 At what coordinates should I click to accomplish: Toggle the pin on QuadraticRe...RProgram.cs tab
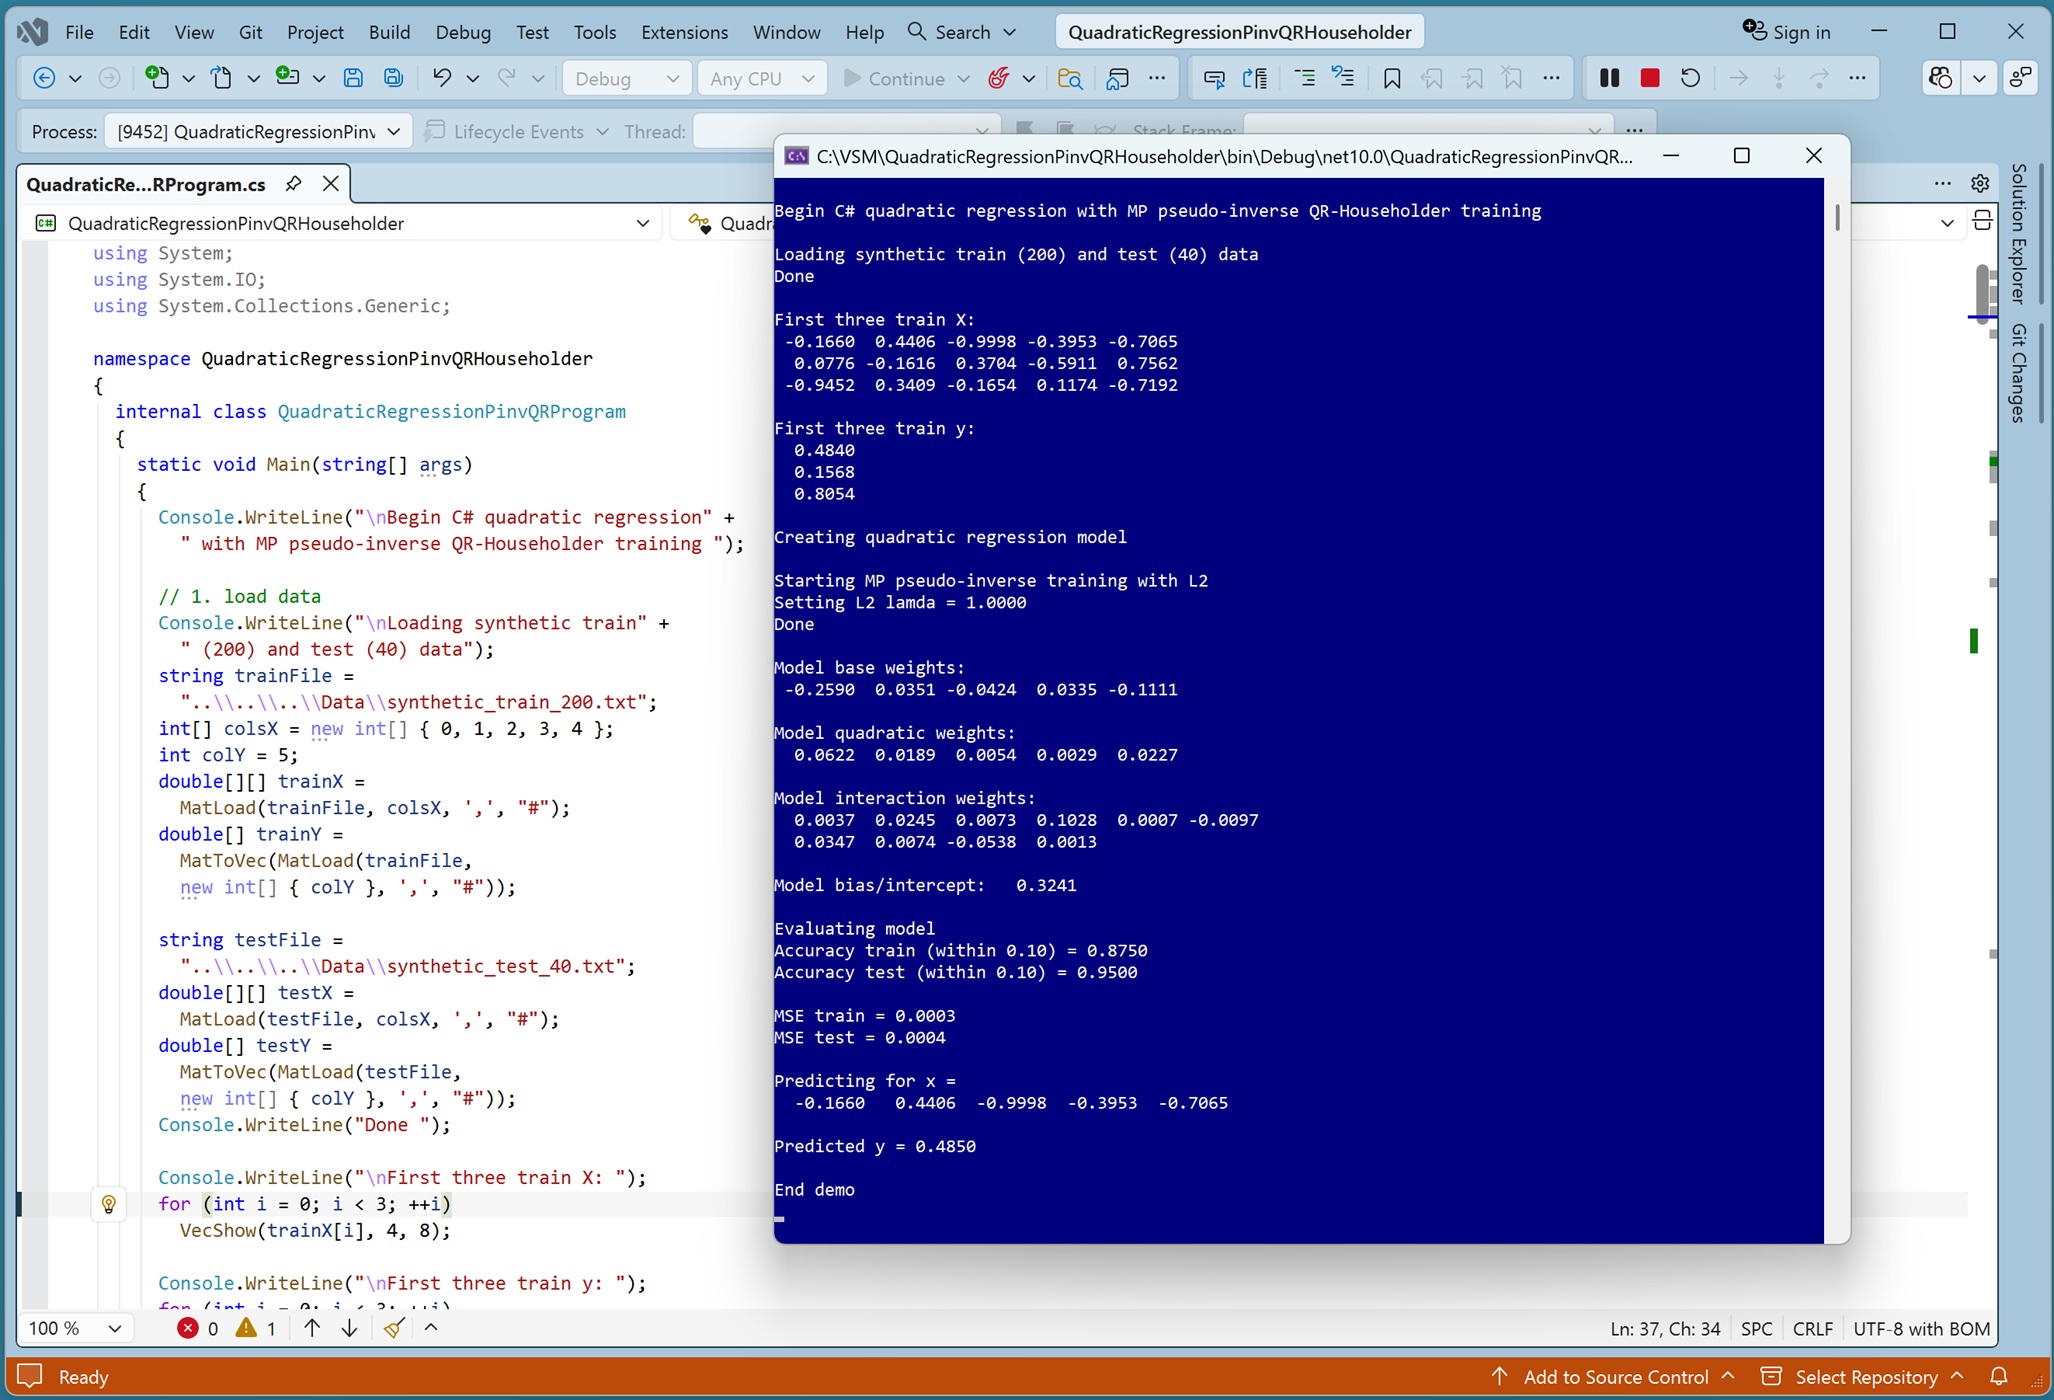(293, 184)
